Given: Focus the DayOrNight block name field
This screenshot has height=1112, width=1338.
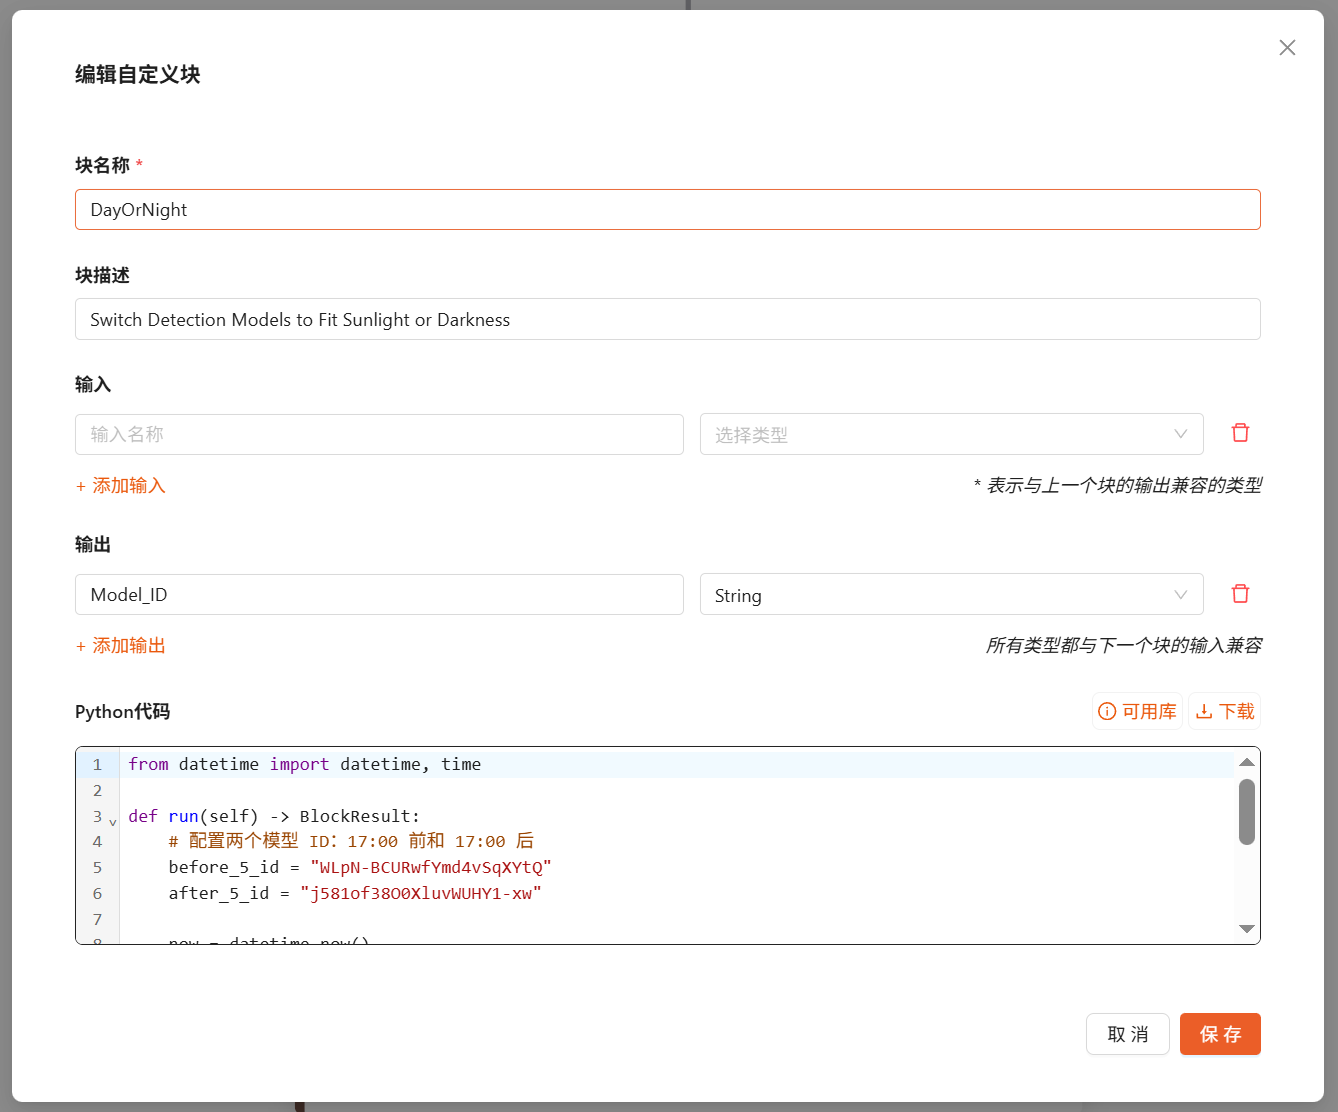Looking at the screenshot, I should click(667, 210).
